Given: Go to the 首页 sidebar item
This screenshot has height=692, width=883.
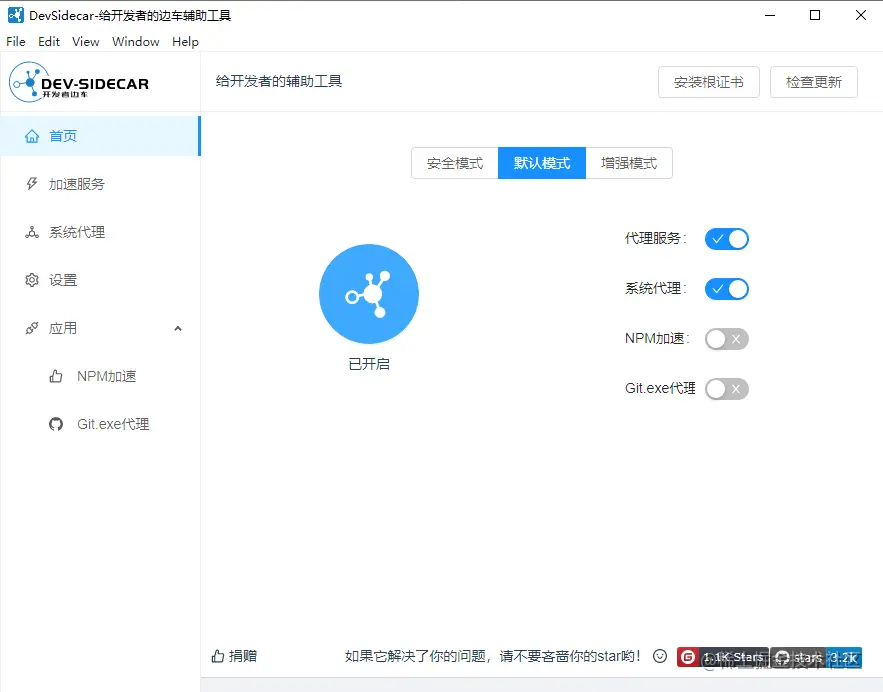Looking at the screenshot, I should click(x=100, y=136).
